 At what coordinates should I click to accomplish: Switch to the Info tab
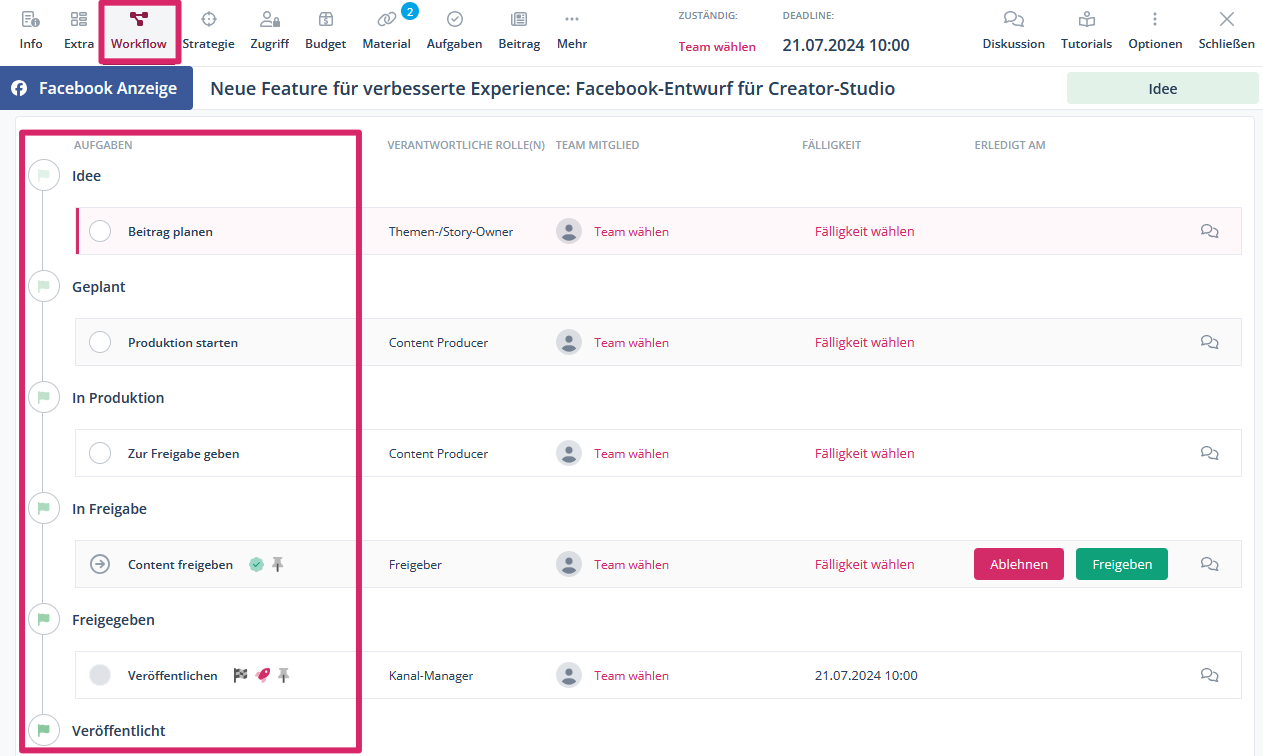pos(31,30)
